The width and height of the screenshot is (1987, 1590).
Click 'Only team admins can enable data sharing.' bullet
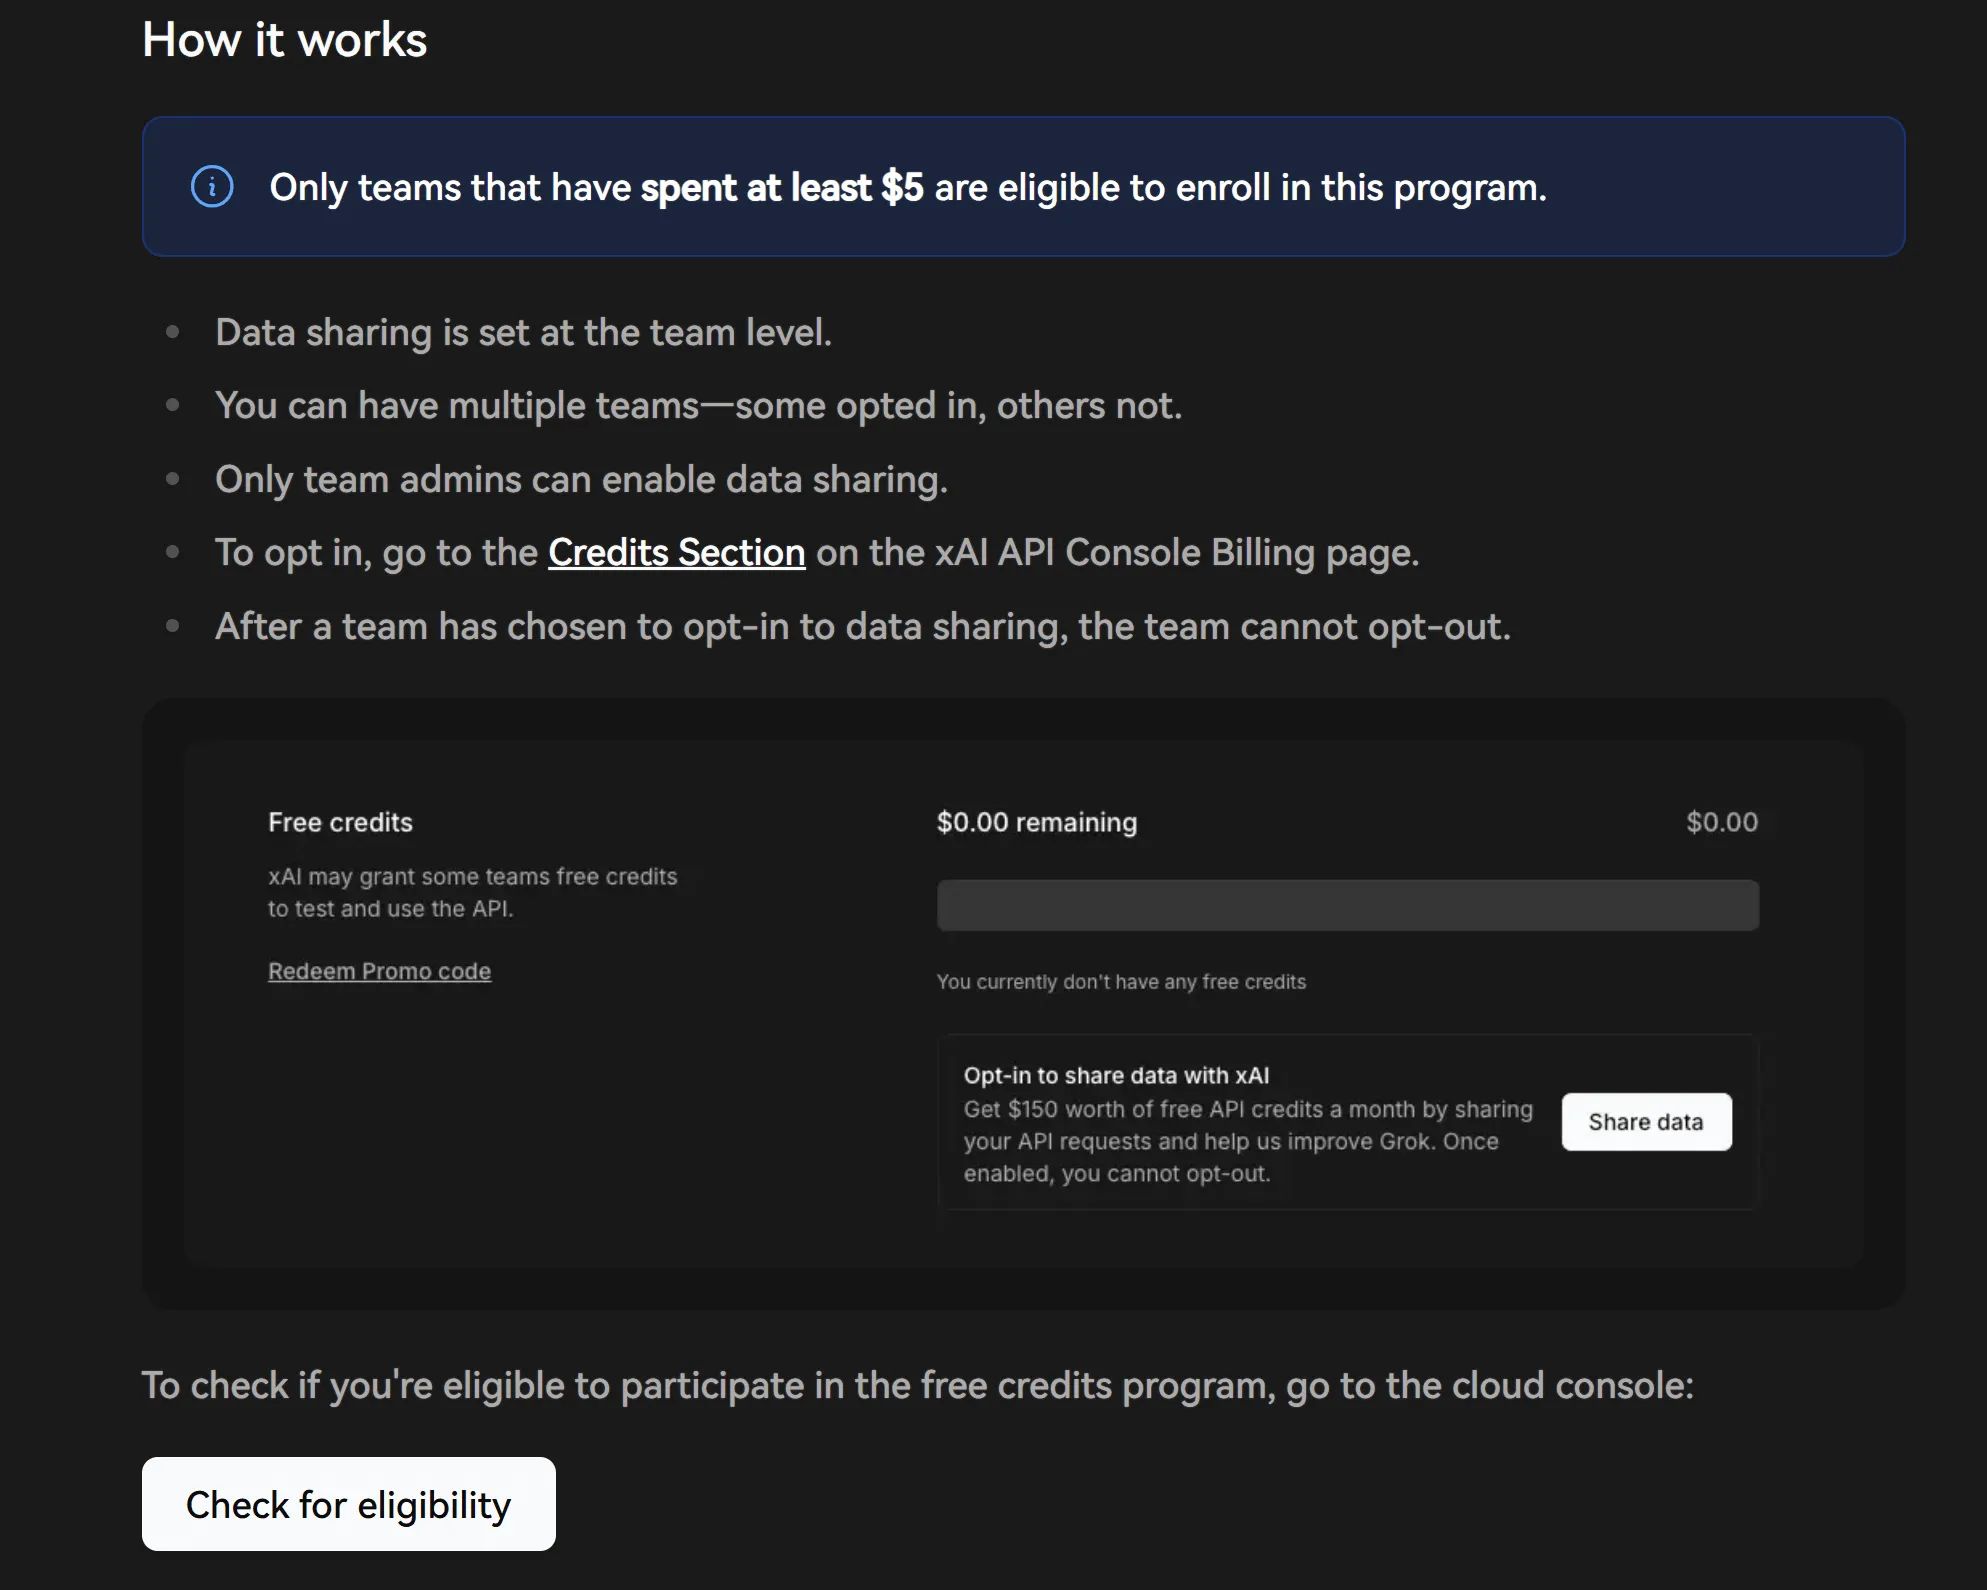tap(581, 479)
